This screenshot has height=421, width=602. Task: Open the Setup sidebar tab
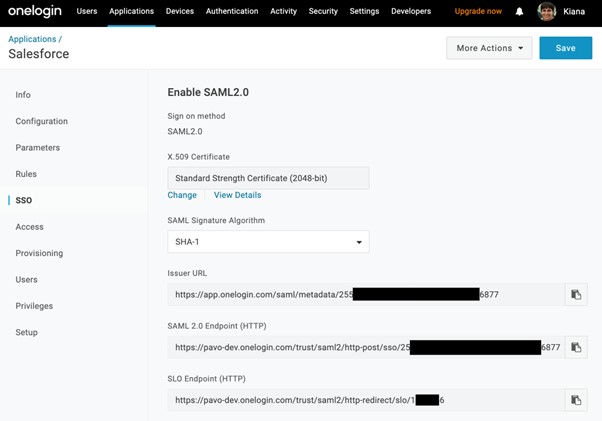coord(26,332)
